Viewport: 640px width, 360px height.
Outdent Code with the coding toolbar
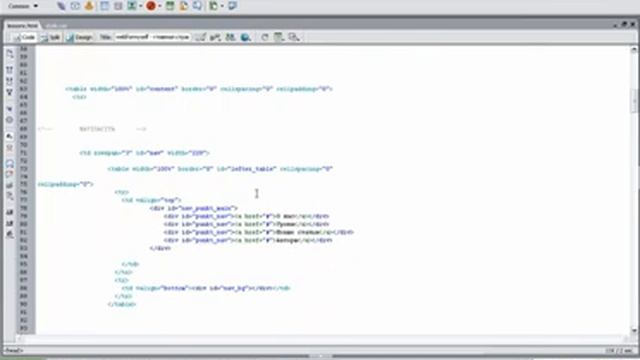[10, 223]
